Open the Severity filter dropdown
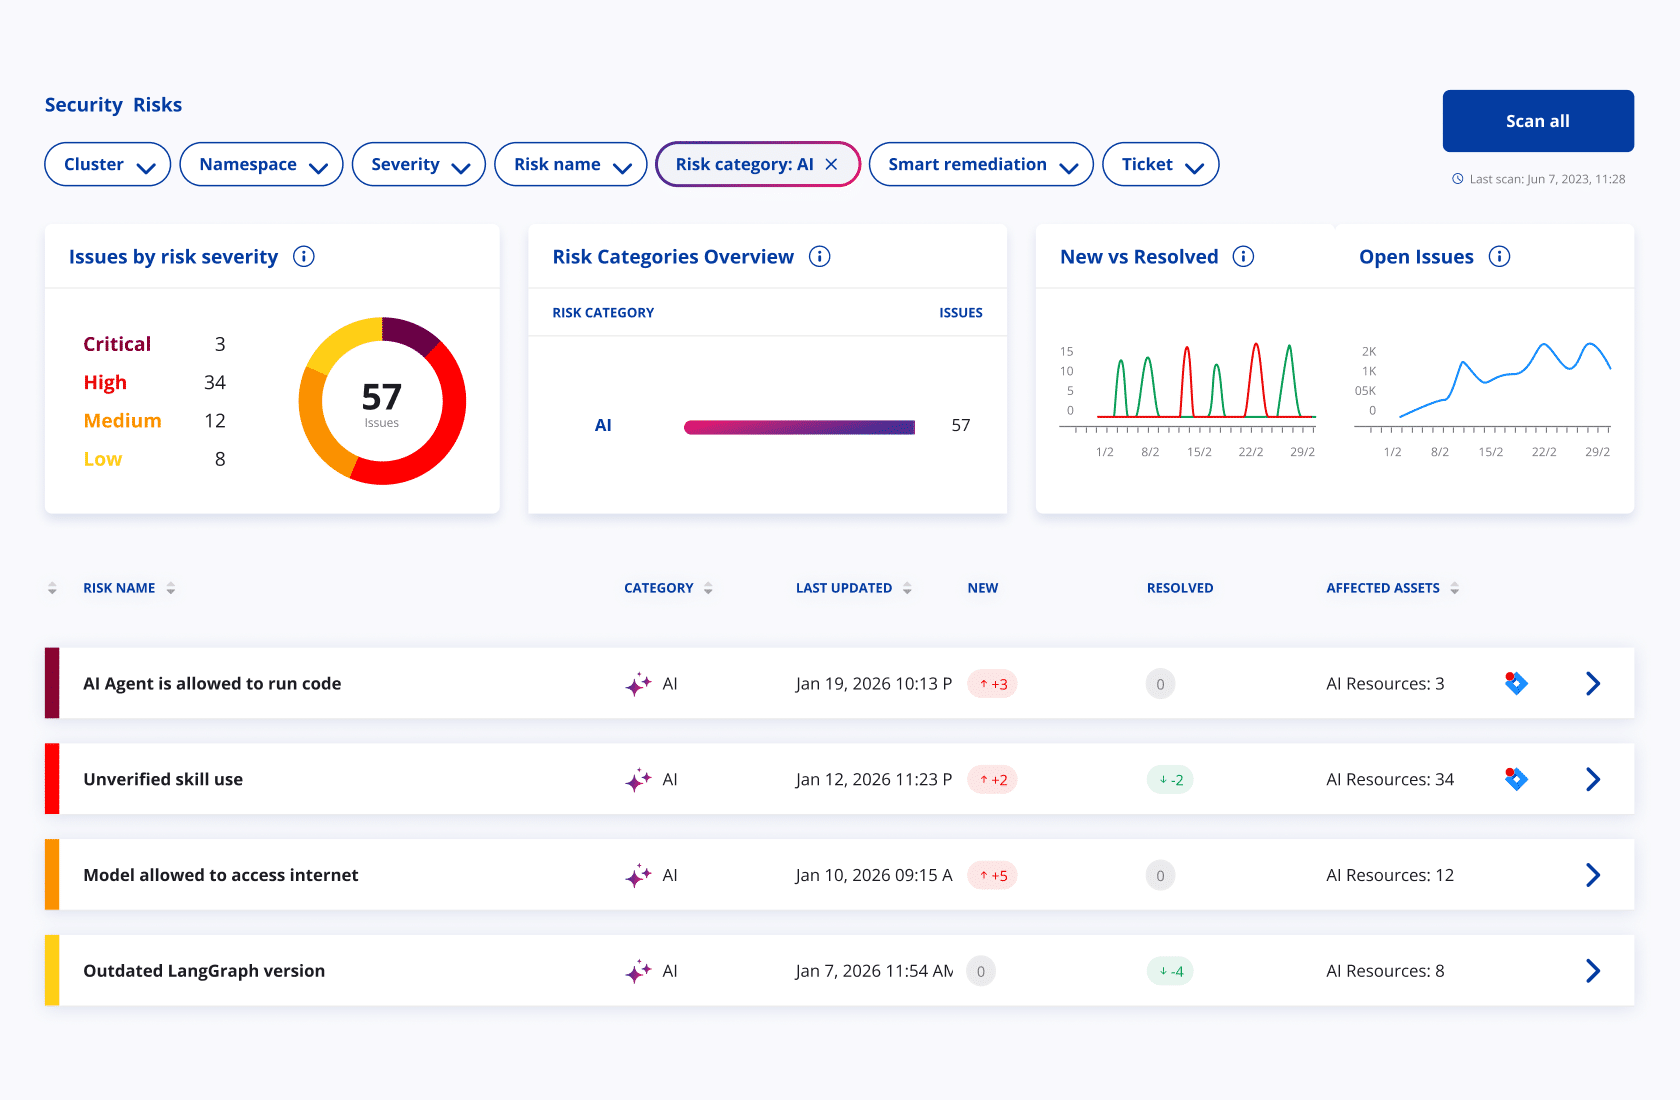Viewport: 1680px width, 1100px height. tap(419, 164)
